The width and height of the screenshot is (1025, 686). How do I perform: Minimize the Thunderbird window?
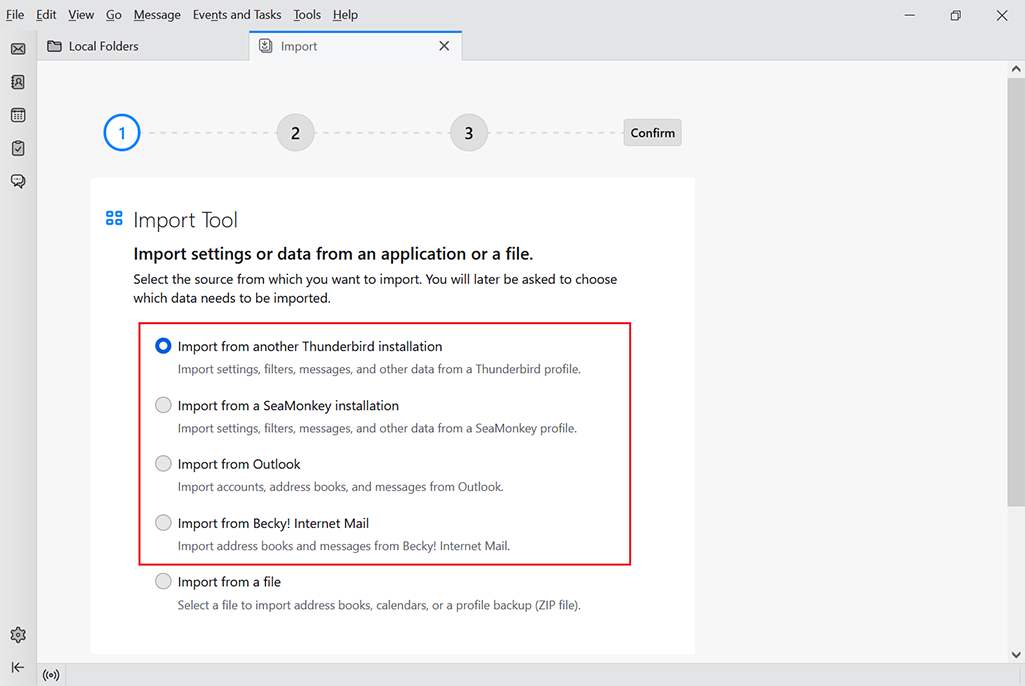909,15
